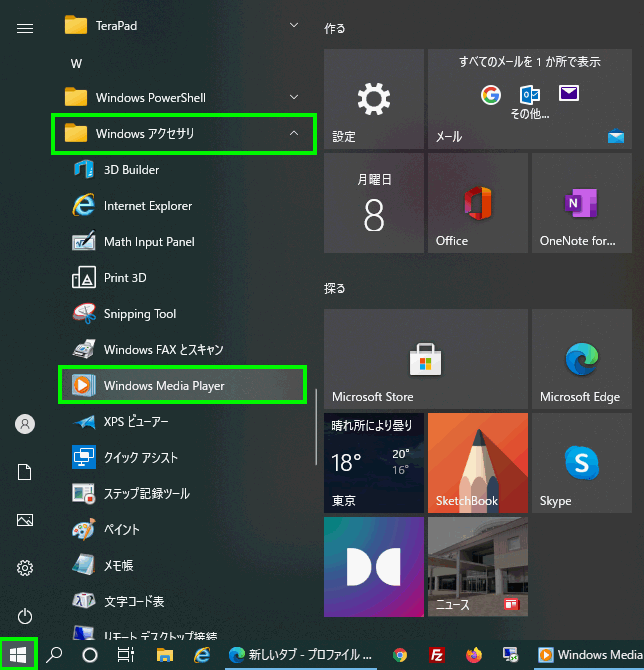Switch to Windows Media Player taskbar window
Image resolution: width=644 pixels, height=670 pixels.
tap(589, 654)
